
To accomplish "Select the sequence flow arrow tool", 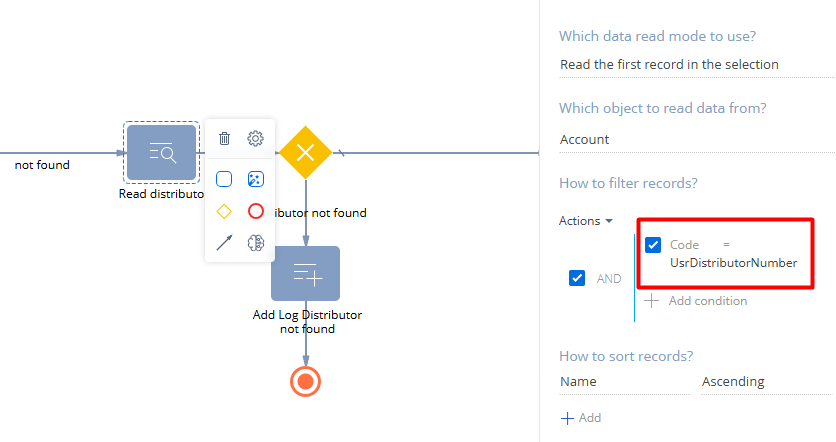I will [x=225, y=242].
